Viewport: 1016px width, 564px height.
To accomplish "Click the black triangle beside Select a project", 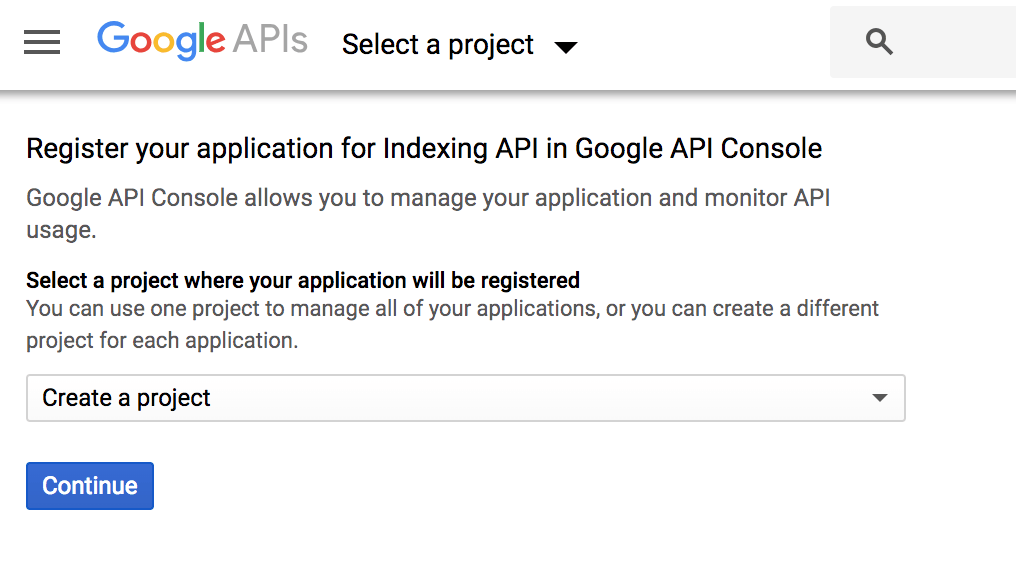I will [x=566, y=47].
